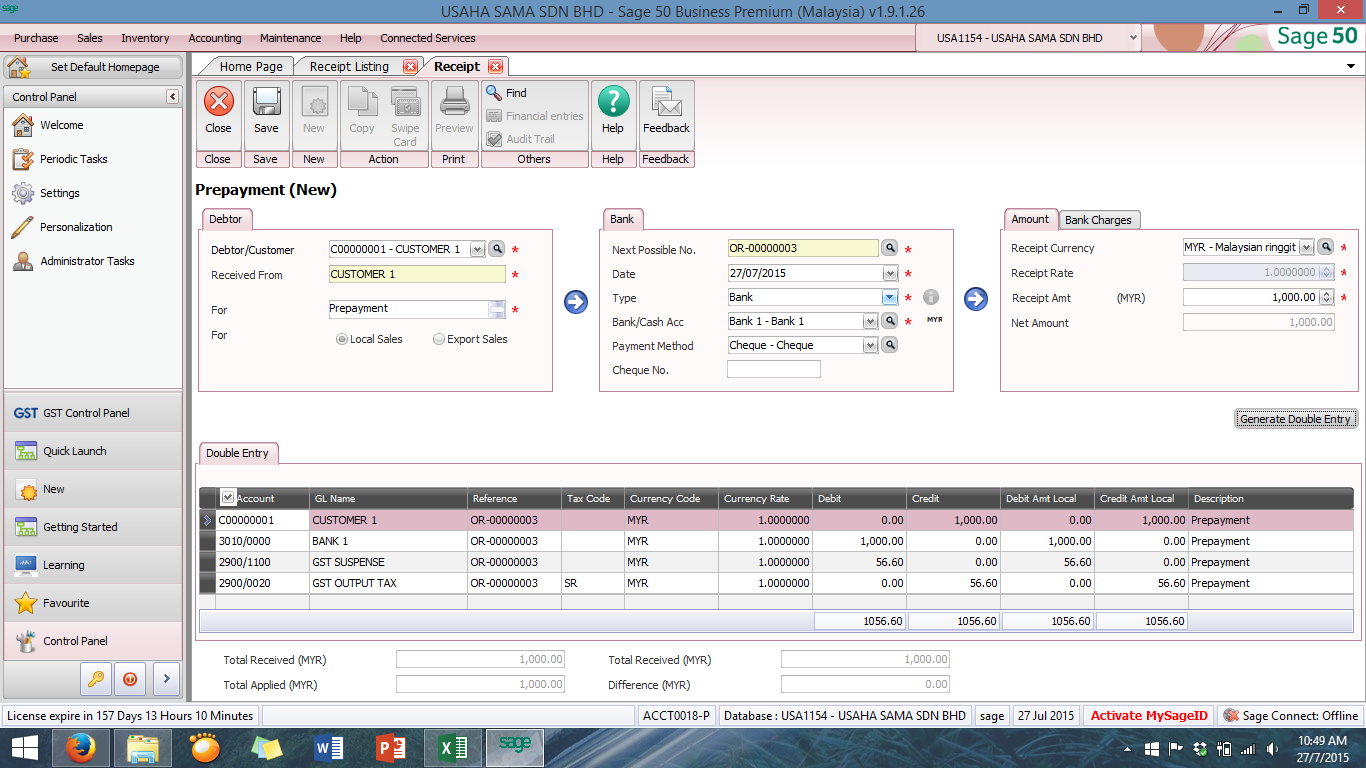Click the Cheque No. input field
The width and height of the screenshot is (1366, 768).
tap(774, 370)
